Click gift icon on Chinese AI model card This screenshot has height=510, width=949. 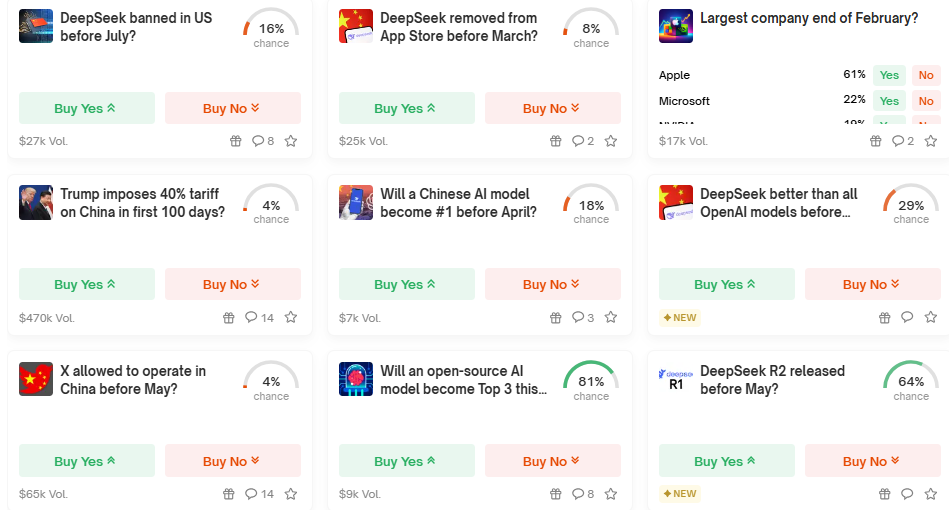(x=556, y=318)
